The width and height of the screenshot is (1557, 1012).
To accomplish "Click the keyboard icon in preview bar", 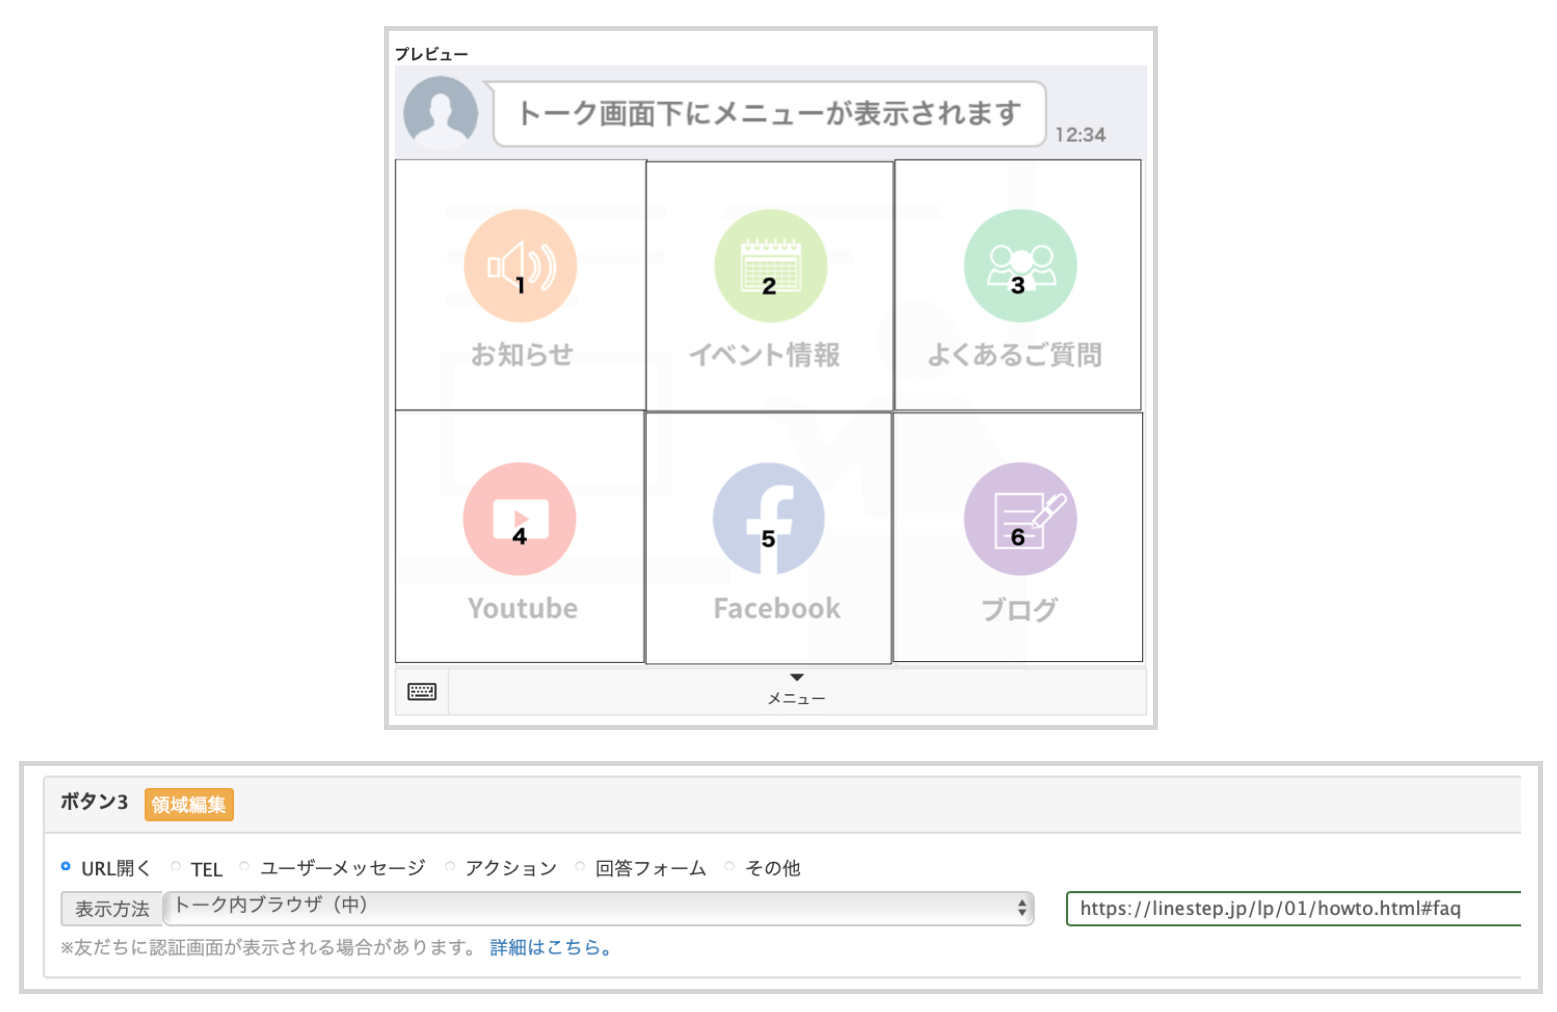I will point(422,692).
